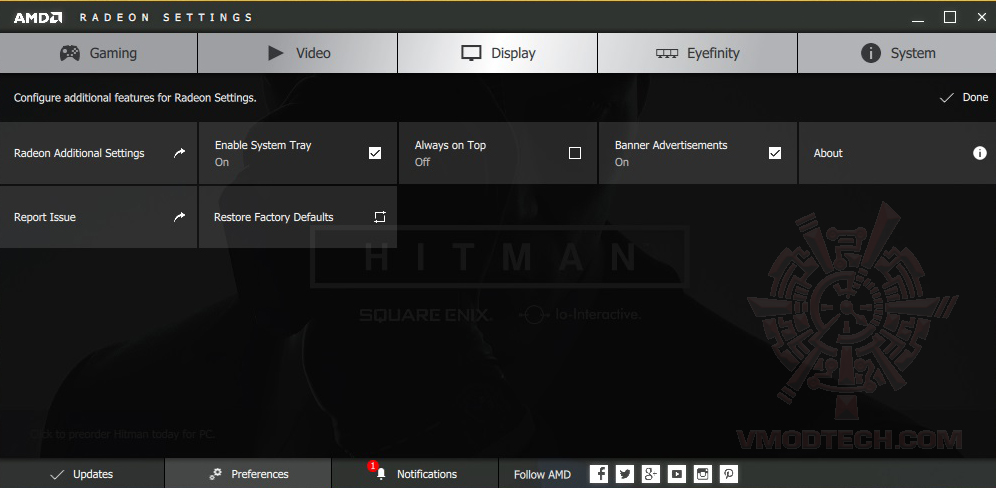Open AMD Twitter page icon
The width and height of the screenshot is (996, 488).
pos(625,474)
